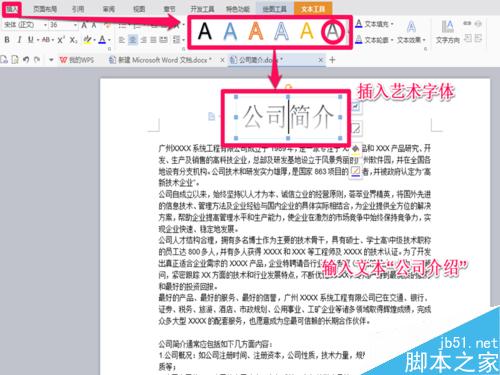Justify the paragraph text
Image resolution: width=500 pixels, height=375 pixels.
coord(153,40)
